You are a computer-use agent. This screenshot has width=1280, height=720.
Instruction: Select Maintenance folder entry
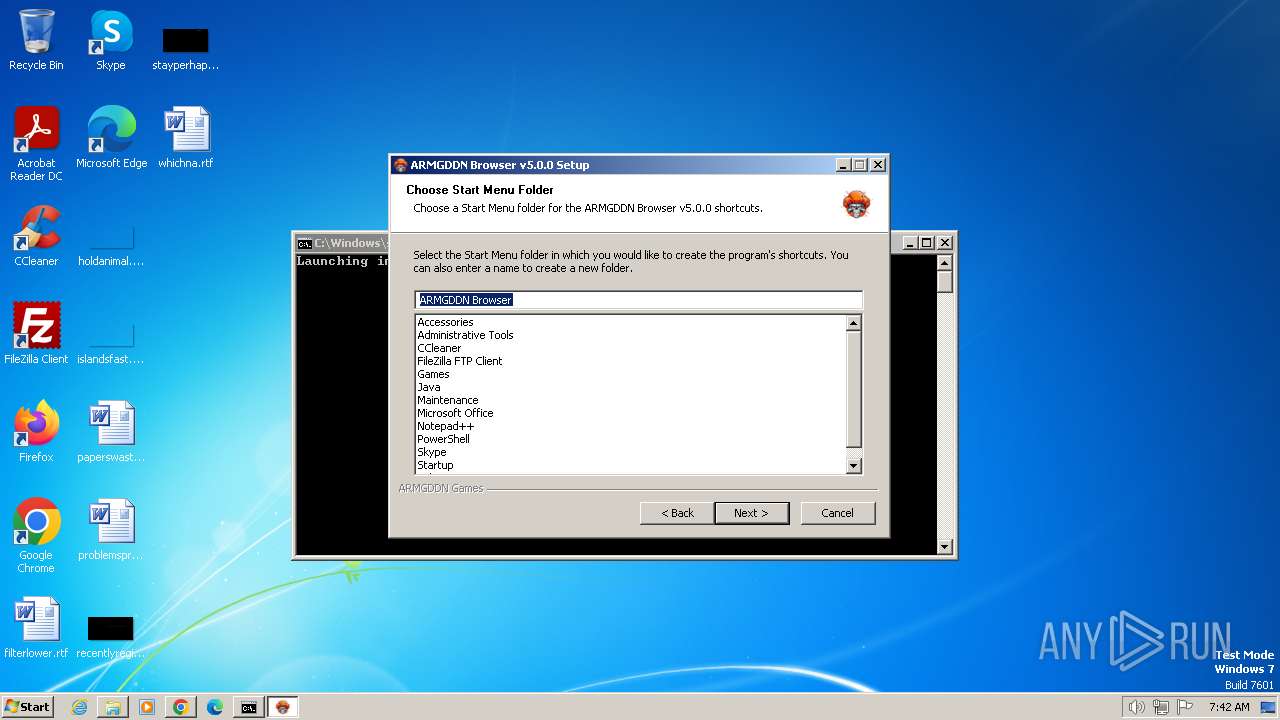[x=447, y=400]
